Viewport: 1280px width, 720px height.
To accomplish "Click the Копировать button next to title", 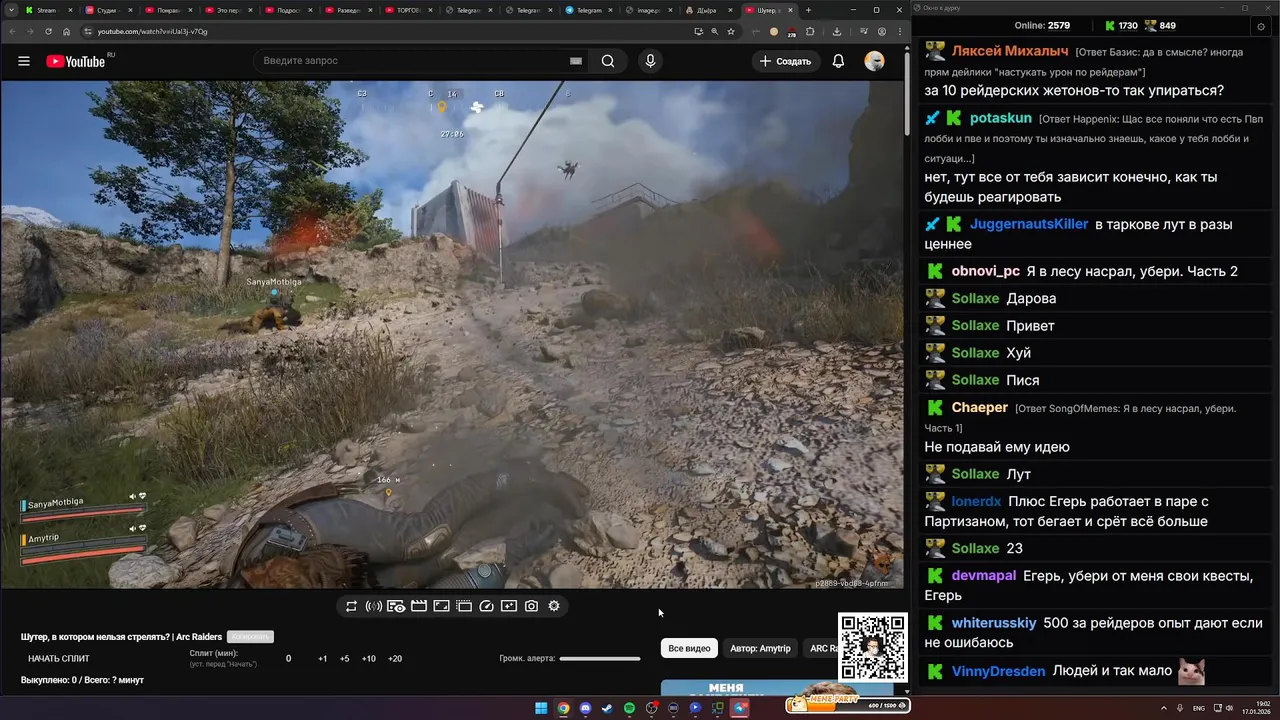I will (250, 637).
